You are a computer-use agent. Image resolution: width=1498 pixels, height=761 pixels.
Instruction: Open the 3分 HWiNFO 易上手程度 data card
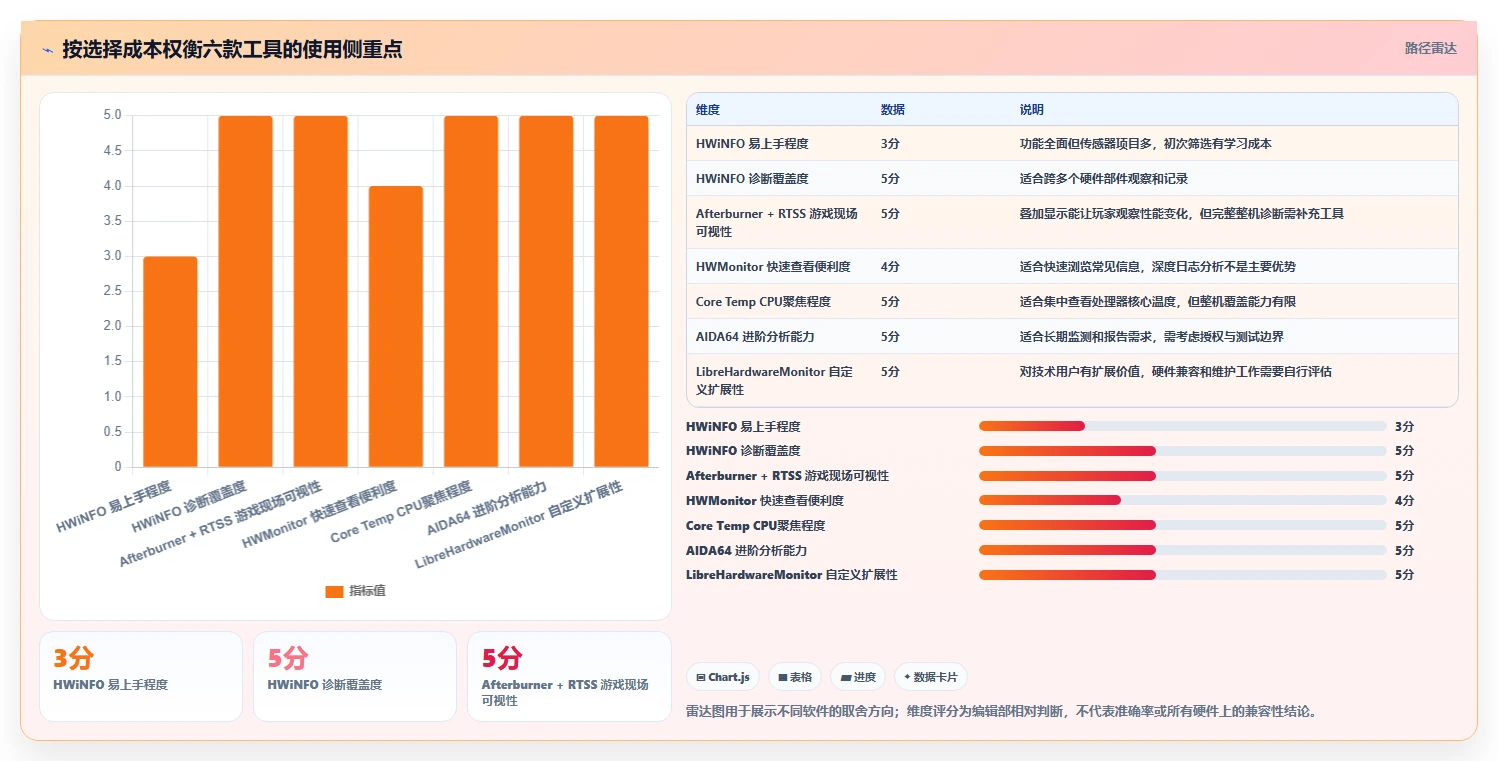(x=141, y=676)
